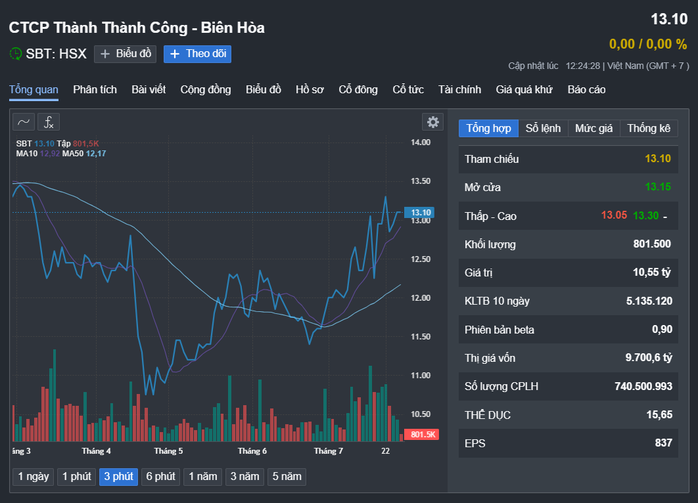Click the EPS value 837
Image resolution: width=698 pixels, height=503 pixels.
tap(663, 443)
